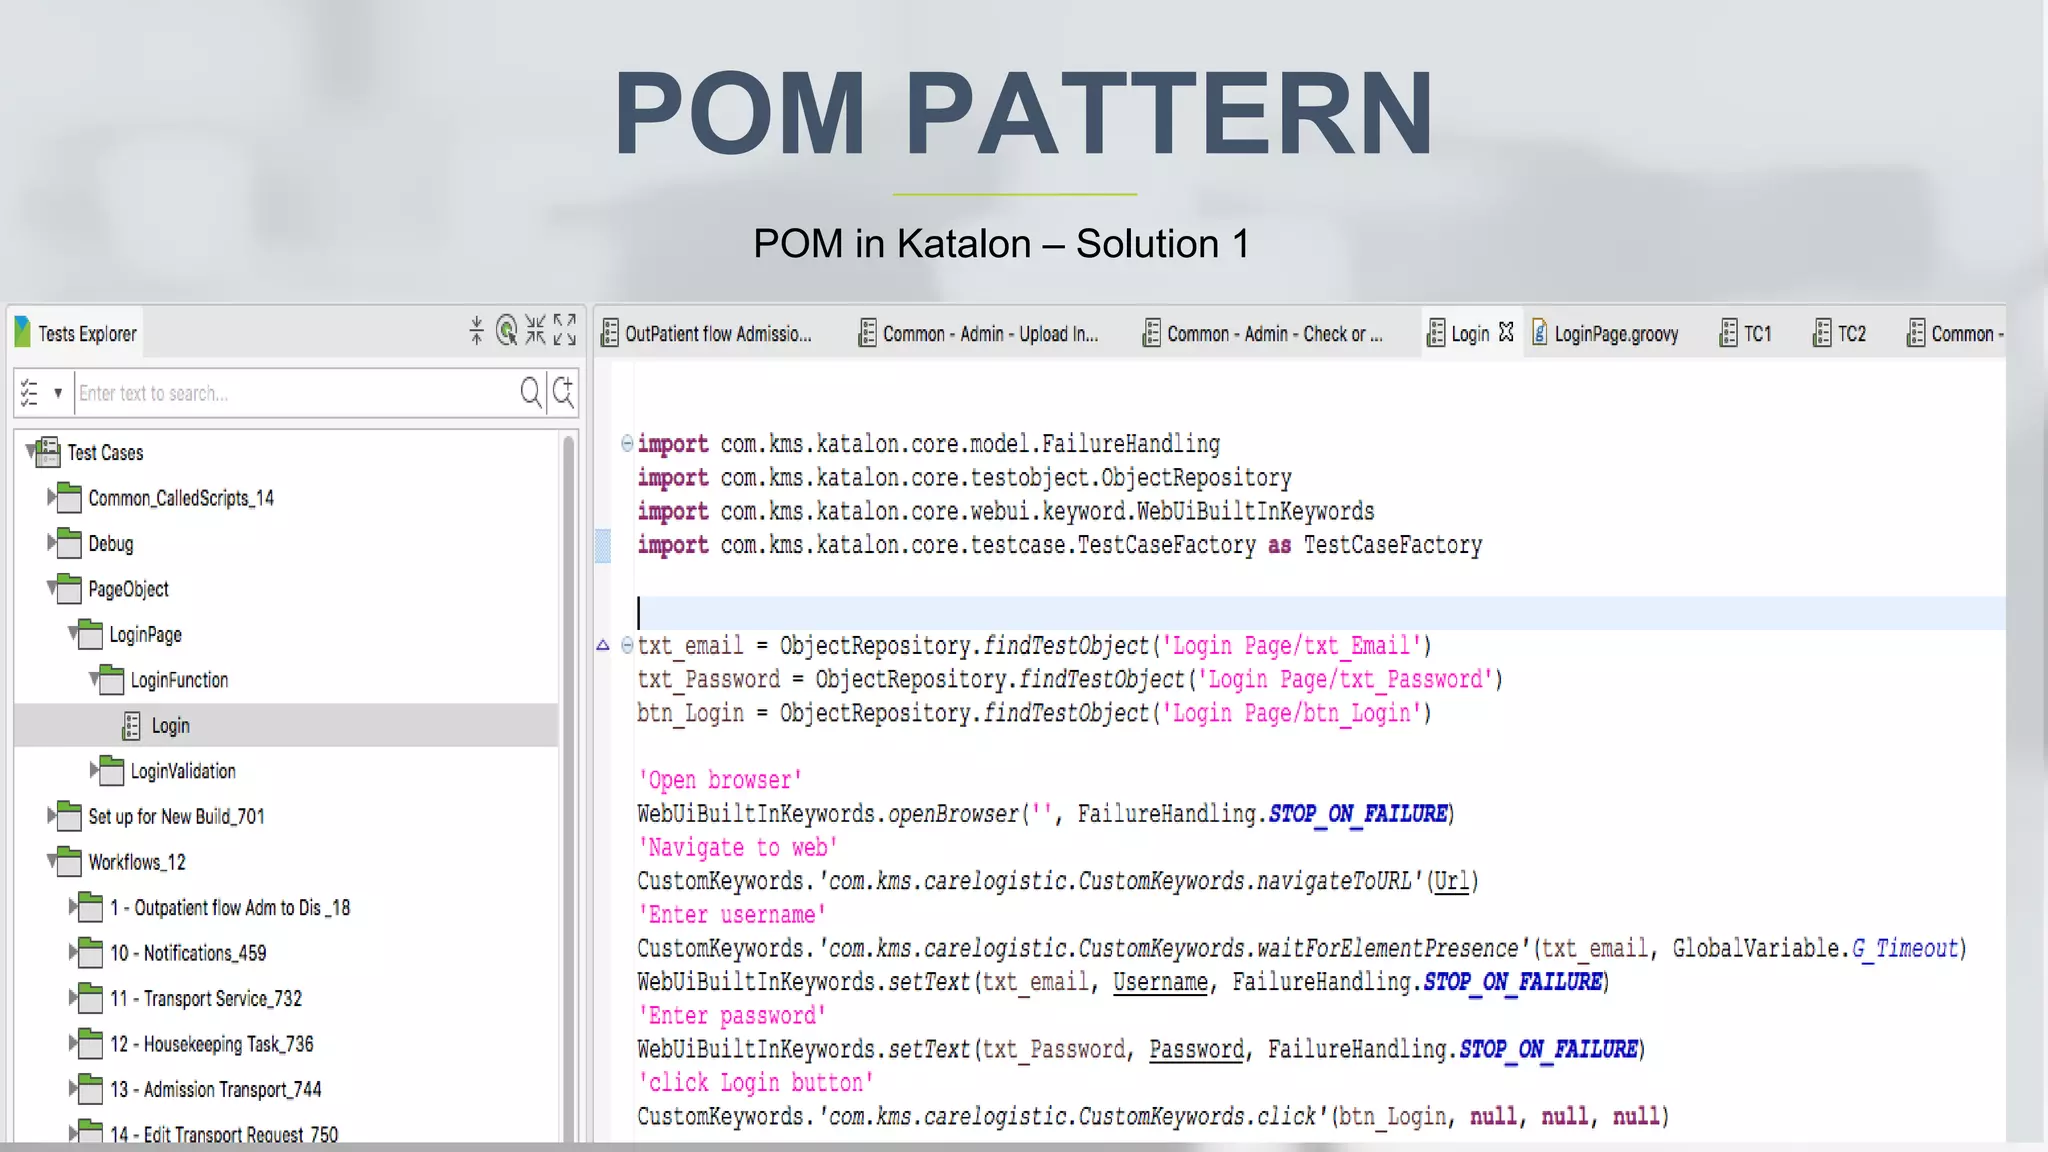Click the checklist filter icon beside search

[30, 393]
